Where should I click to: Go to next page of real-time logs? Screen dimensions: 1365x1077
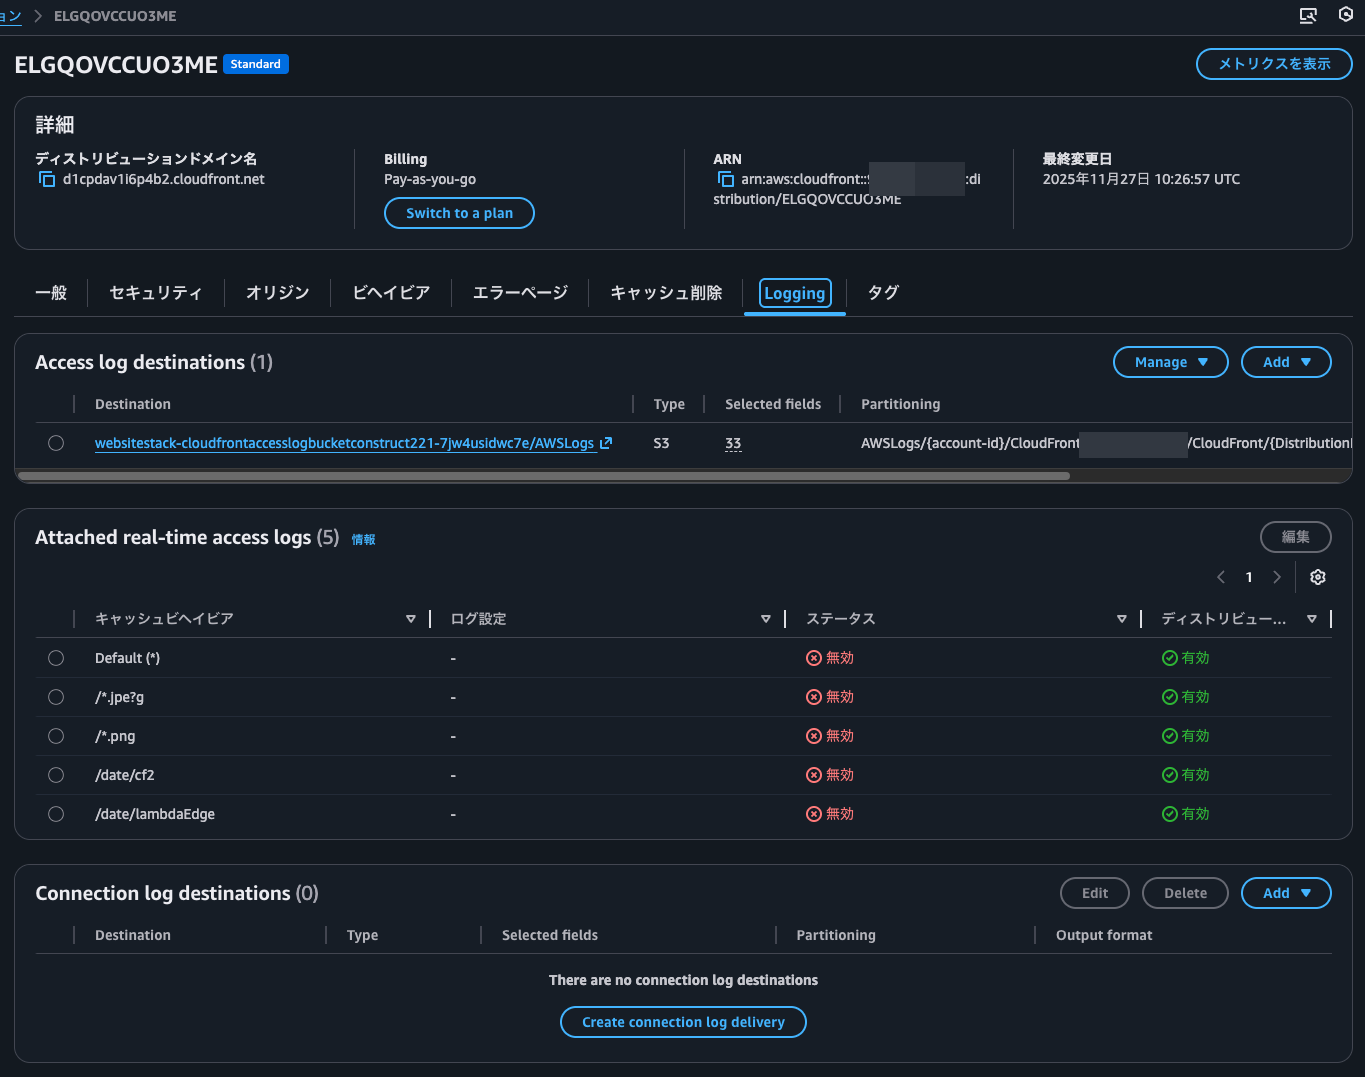(1277, 577)
